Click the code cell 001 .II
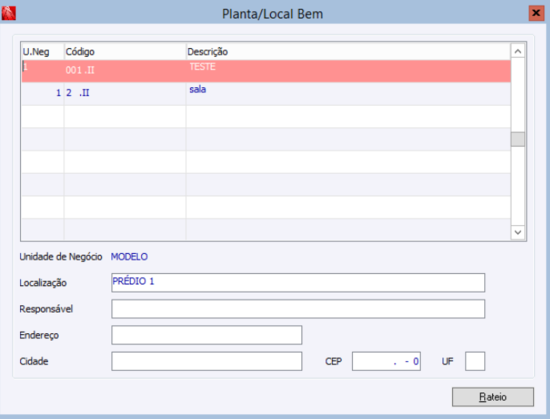The width and height of the screenshot is (550, 419). coord(125,71)
